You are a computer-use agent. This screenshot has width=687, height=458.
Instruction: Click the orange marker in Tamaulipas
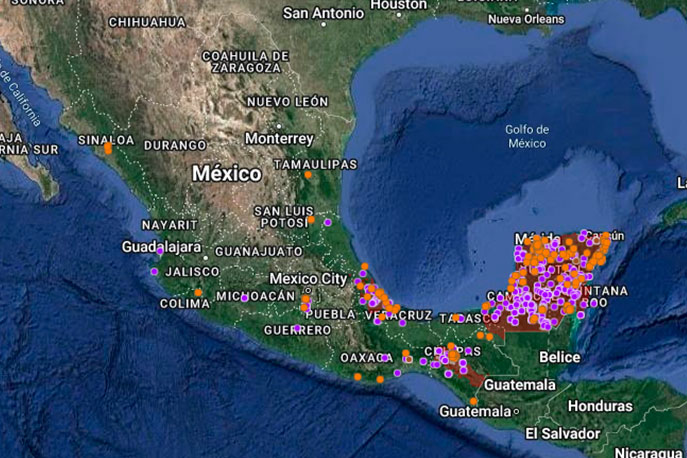coord(308,175)
